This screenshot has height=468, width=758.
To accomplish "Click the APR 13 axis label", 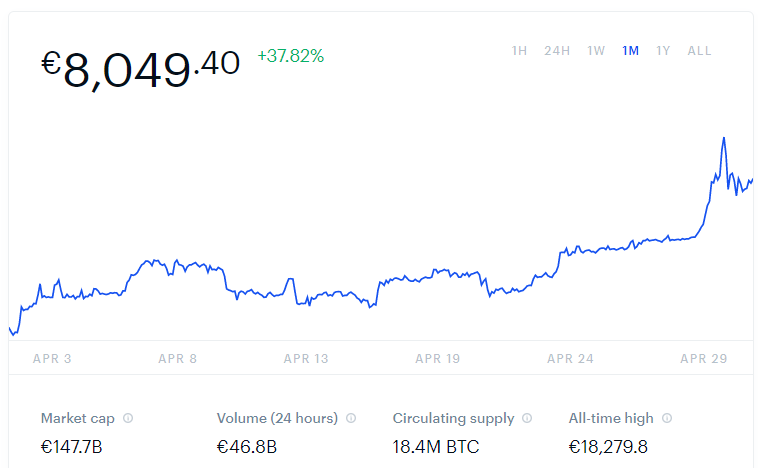I will click(x=306, y=359).
